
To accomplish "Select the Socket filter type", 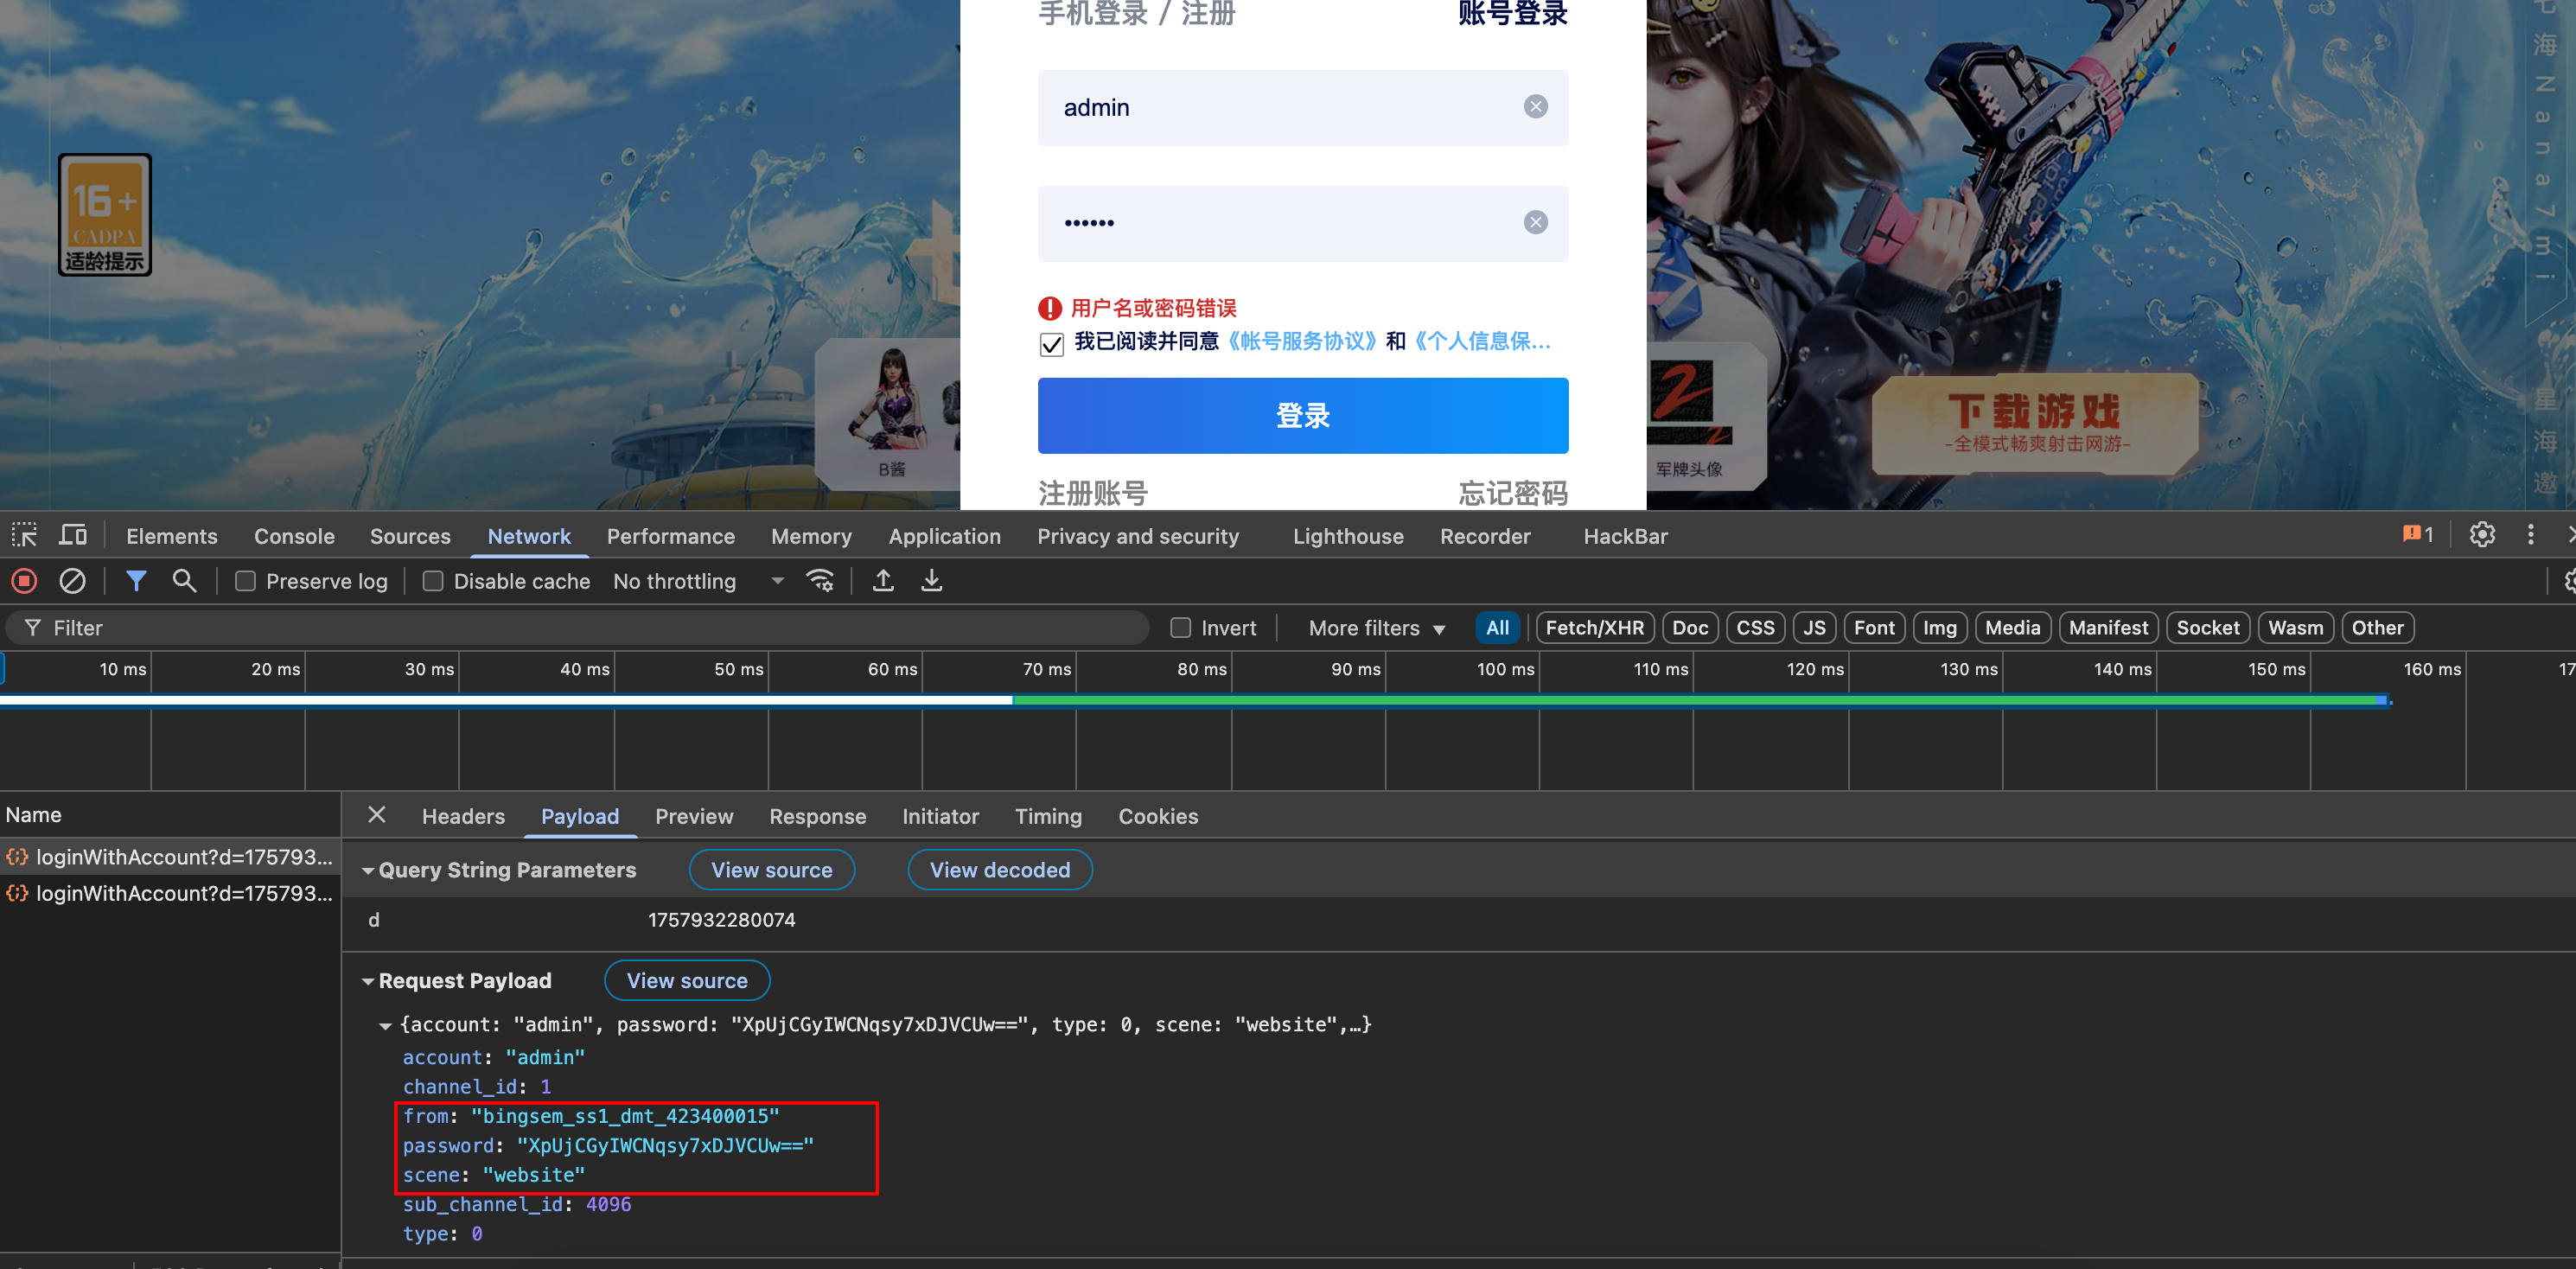I will pos(2207,628).
